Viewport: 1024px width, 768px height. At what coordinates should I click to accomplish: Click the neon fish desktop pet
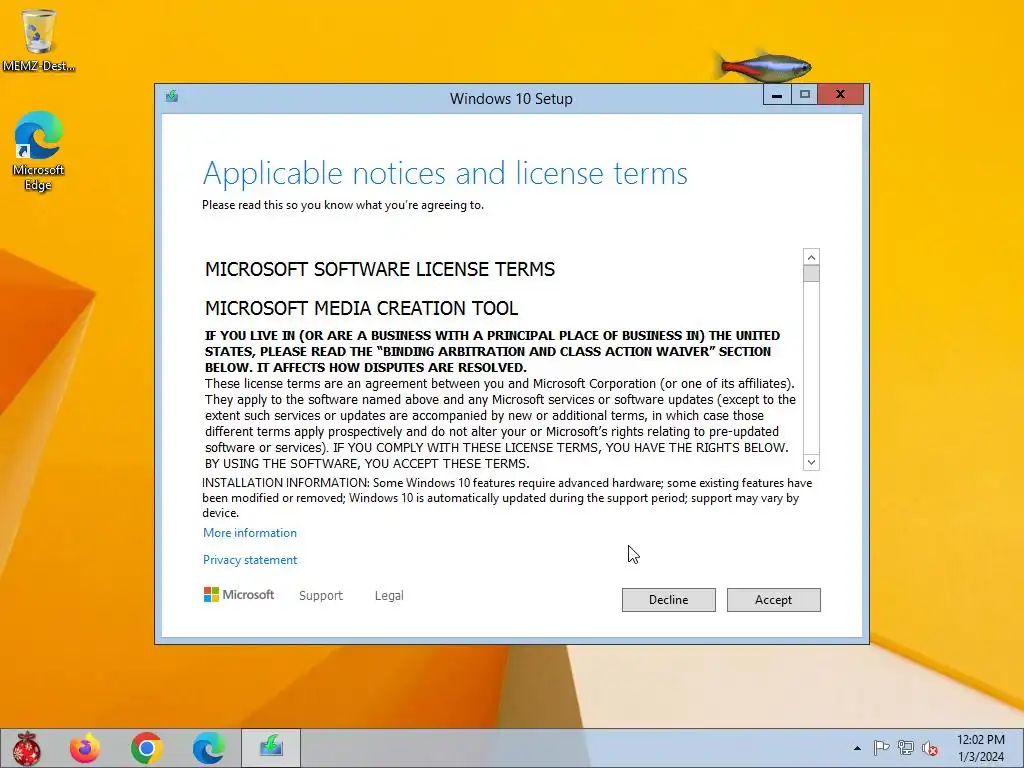point(762,66)
